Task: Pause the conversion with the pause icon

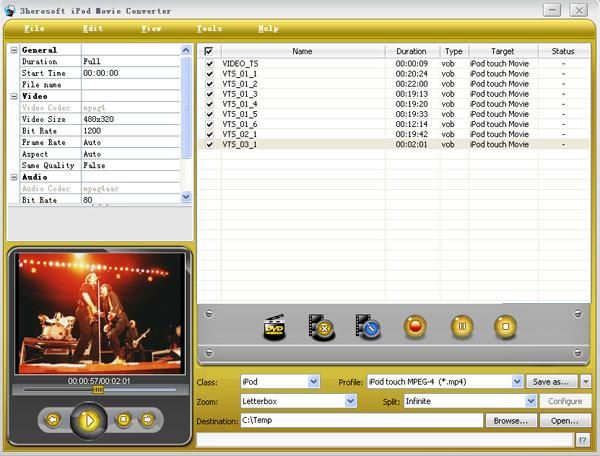Action: 461,327
